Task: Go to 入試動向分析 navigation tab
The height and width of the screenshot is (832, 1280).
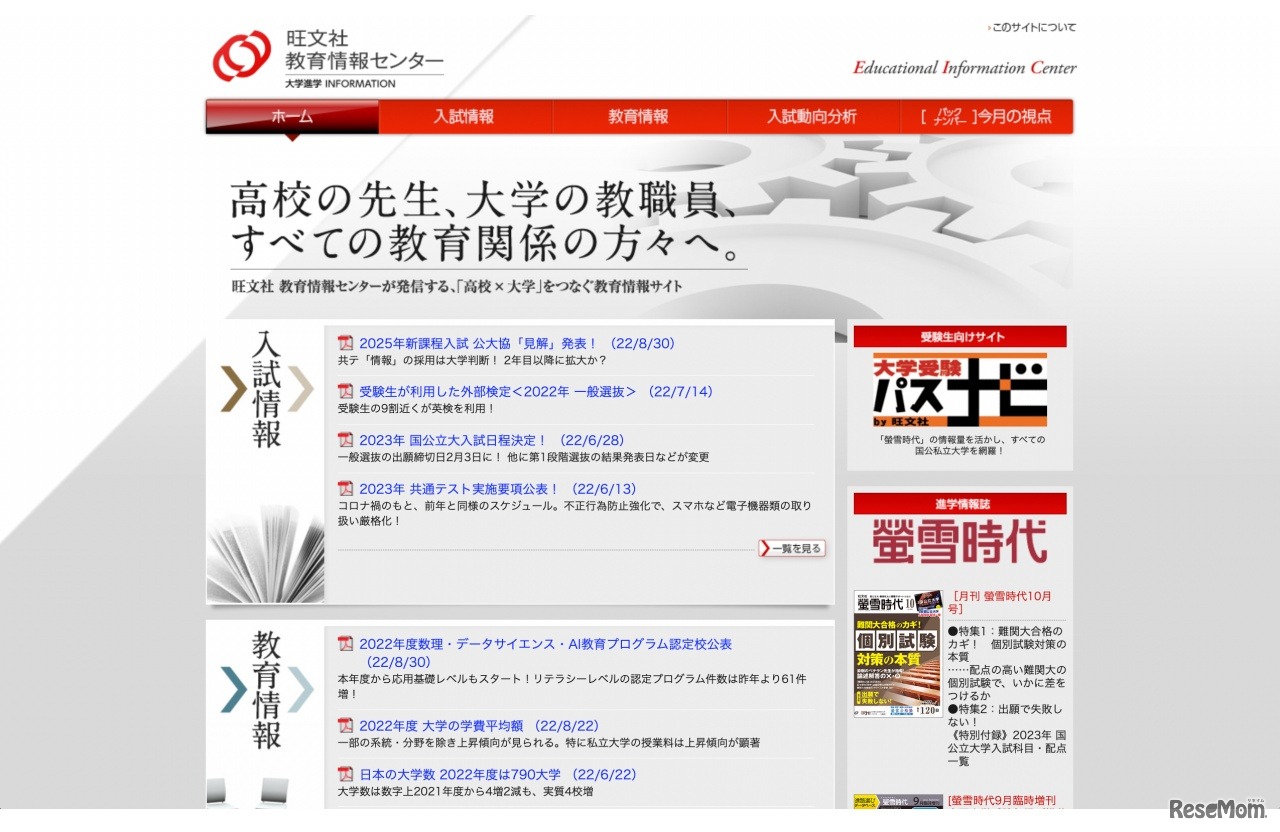Action: [x=813, y=117]
